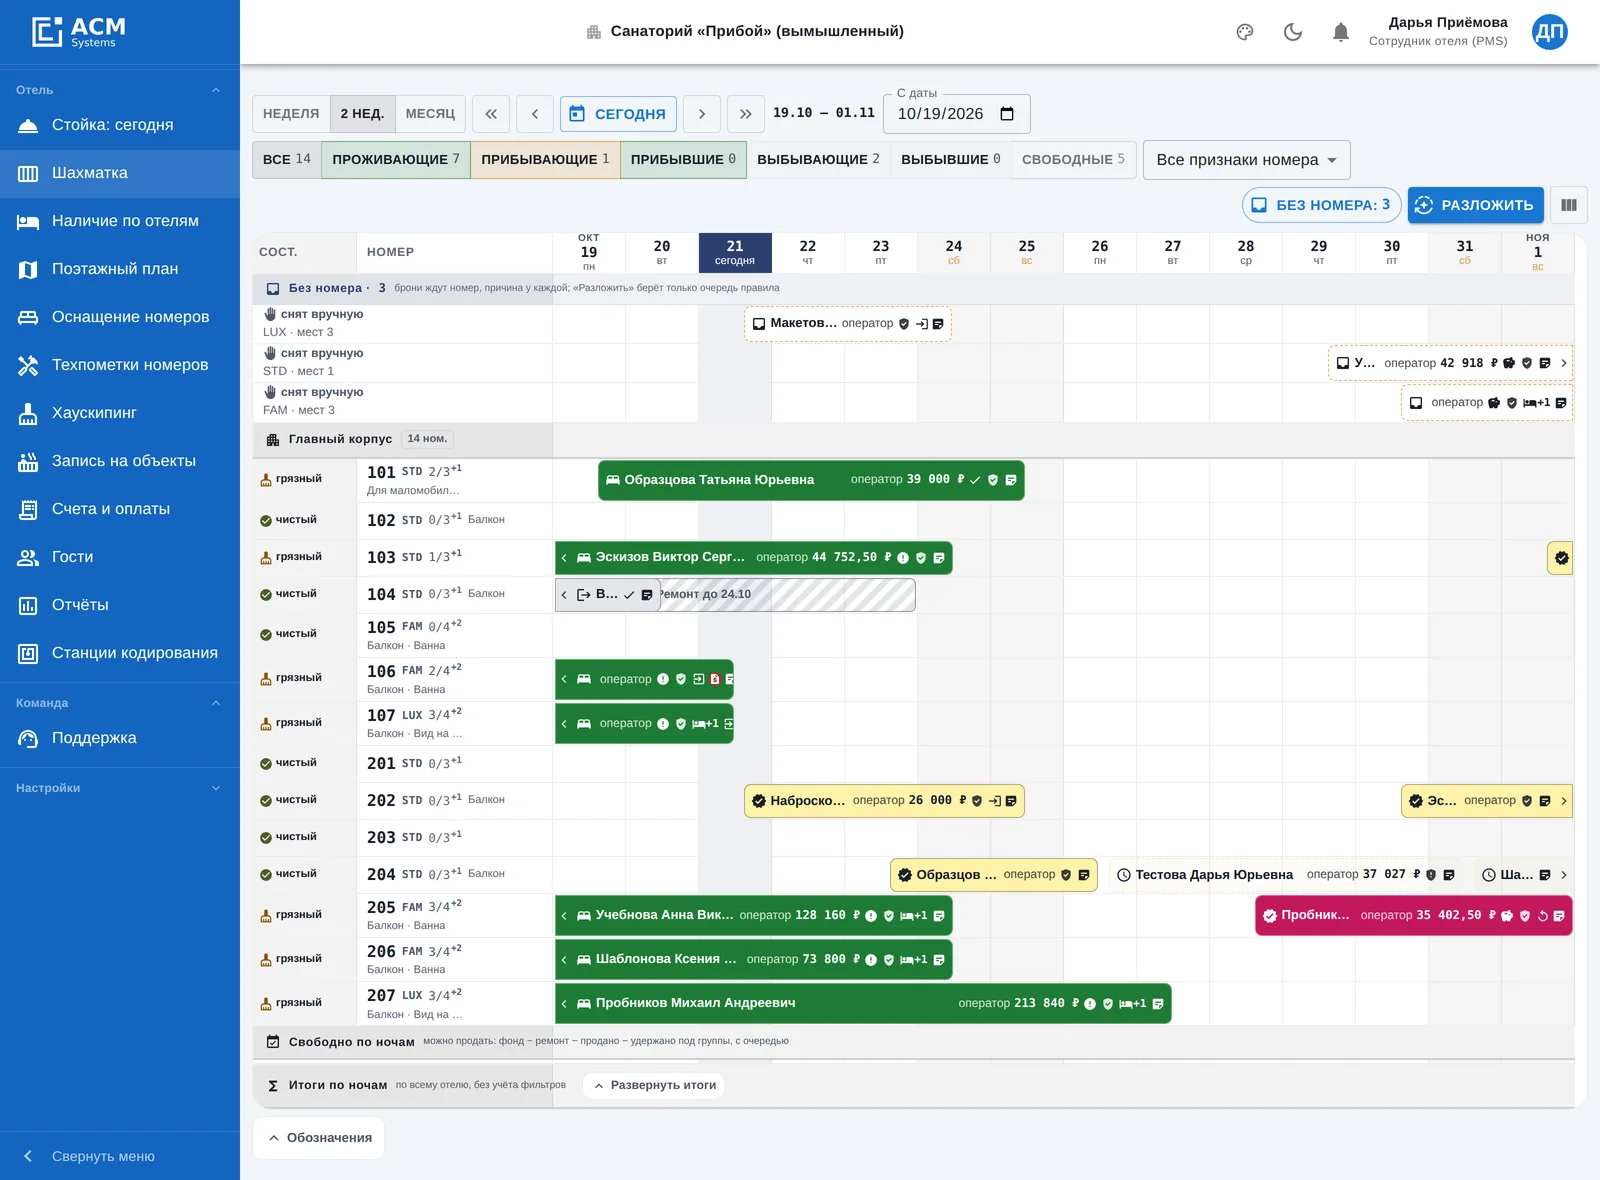Open Все признаки номера dropdown

tap(1246, 160)
